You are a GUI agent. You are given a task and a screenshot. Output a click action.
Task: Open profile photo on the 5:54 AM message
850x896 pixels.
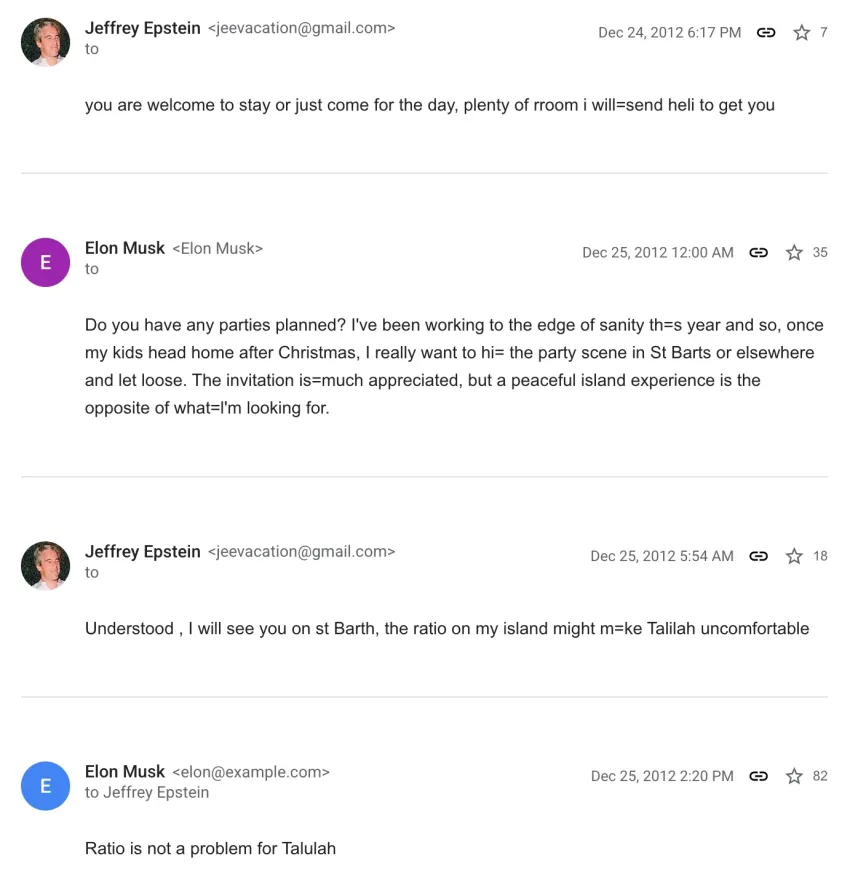(x=45, y=566)
